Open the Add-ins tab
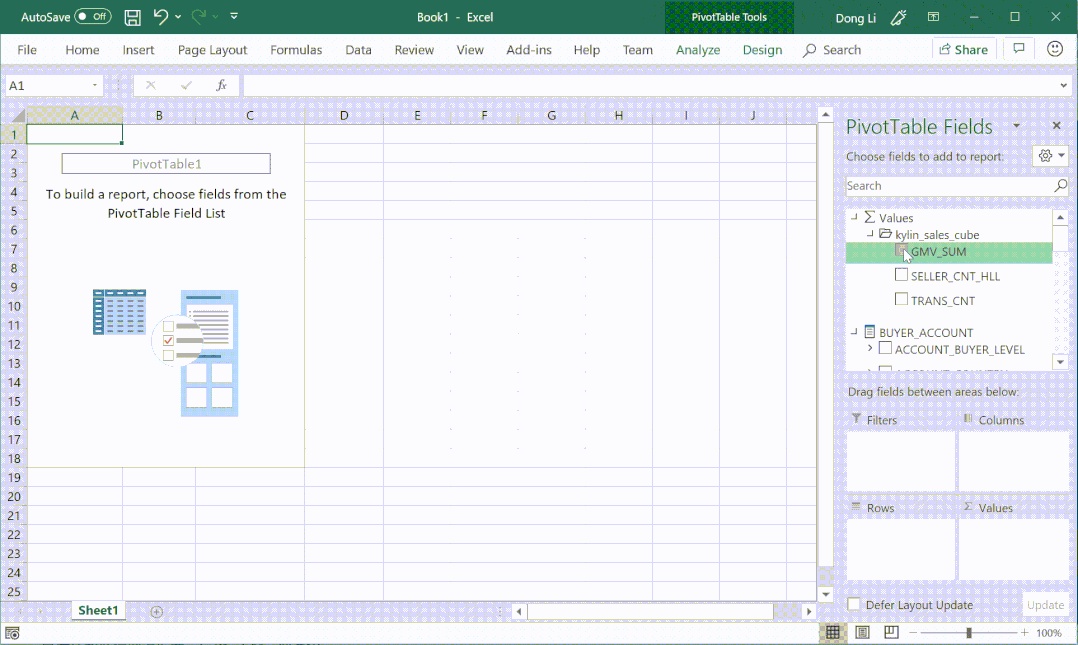 click(x=529, y=50)
